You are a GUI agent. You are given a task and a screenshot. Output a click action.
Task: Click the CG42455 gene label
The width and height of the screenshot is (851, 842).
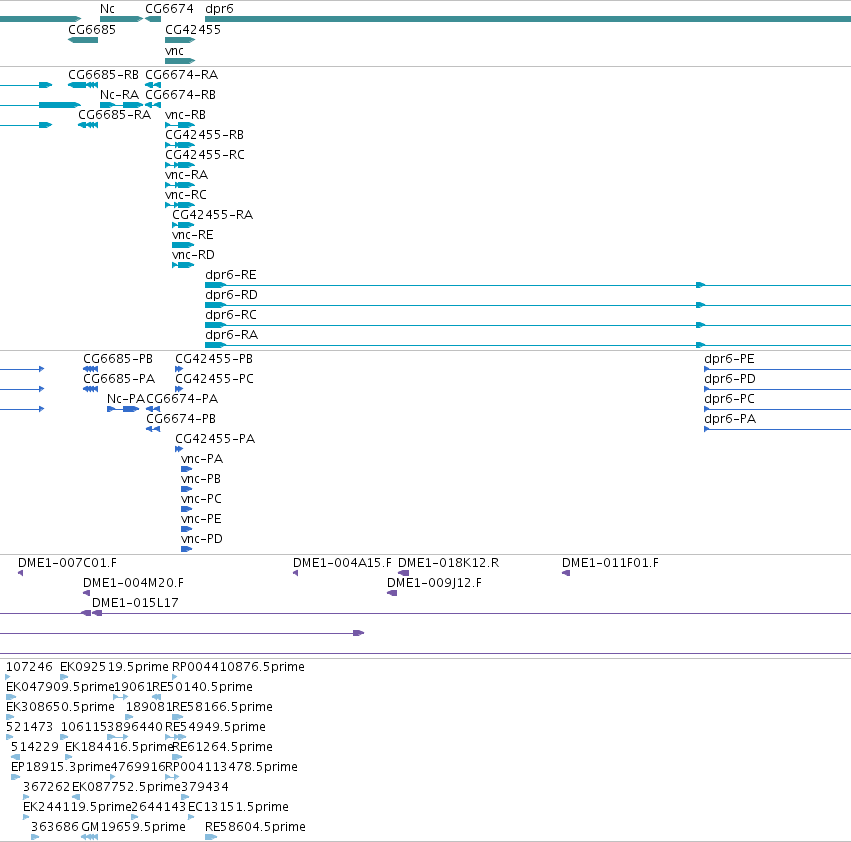tap(193, 29)
